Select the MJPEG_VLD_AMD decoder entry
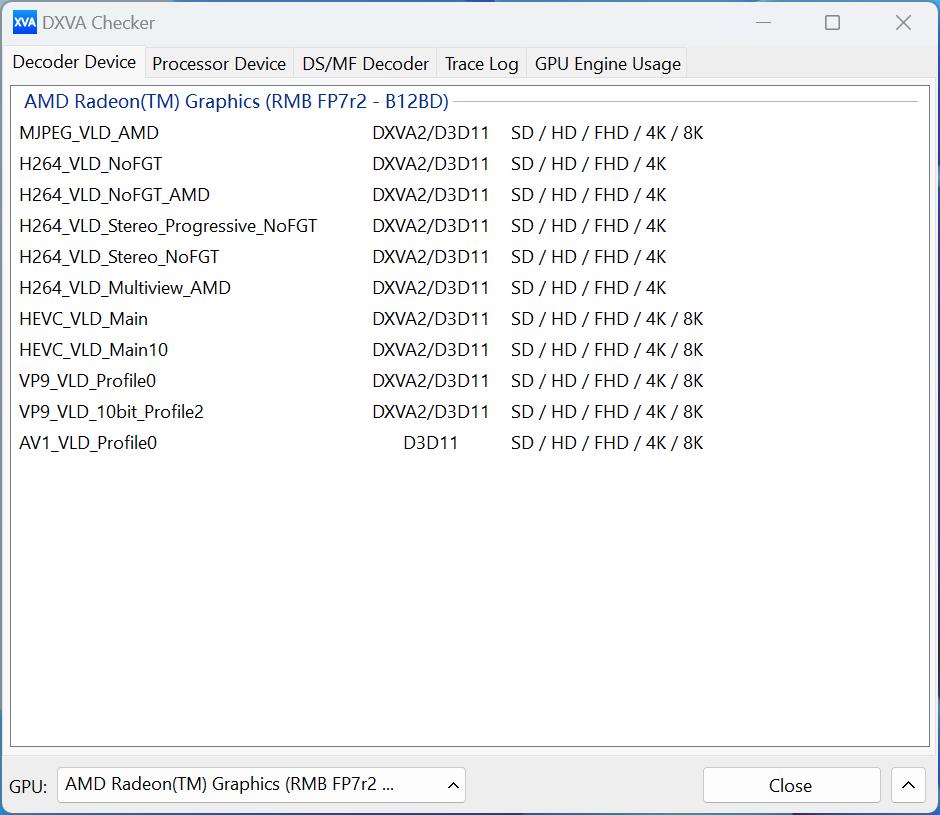This screenshot has width=940, height=815. 89,133
